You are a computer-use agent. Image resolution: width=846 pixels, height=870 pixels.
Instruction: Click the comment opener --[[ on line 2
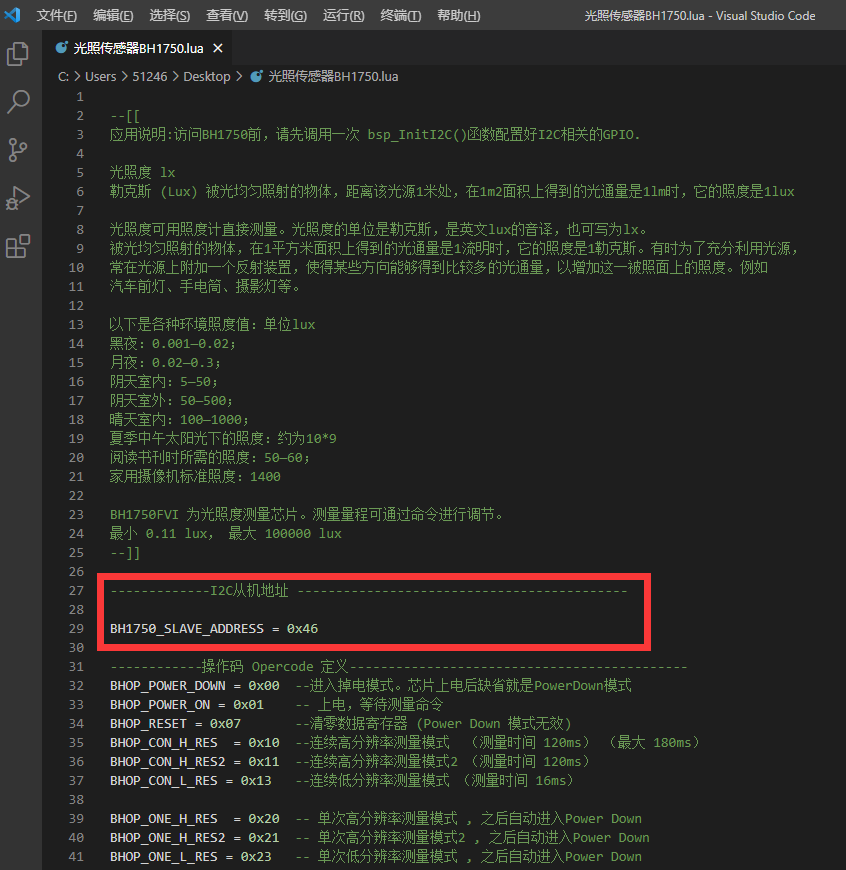click(125, 116)
